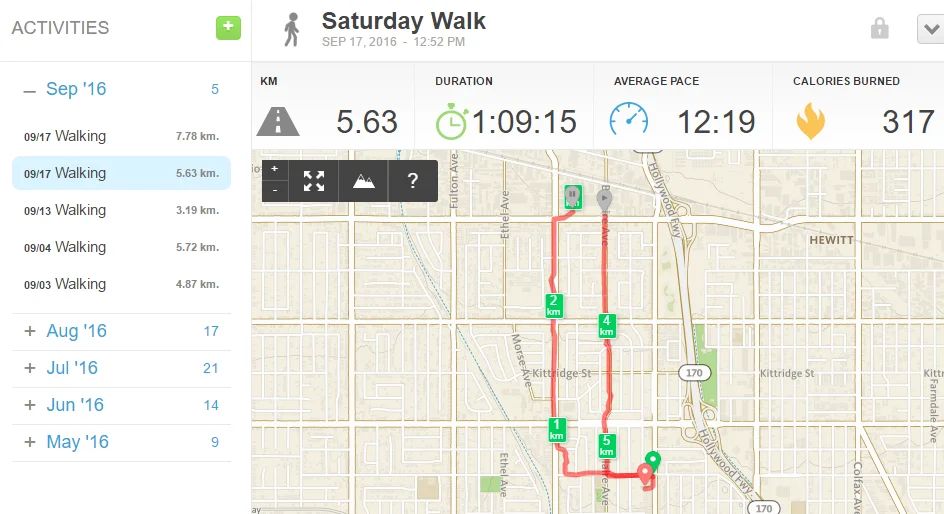Click the privacy lock icon
944x514 pixels.
(880, 29)
